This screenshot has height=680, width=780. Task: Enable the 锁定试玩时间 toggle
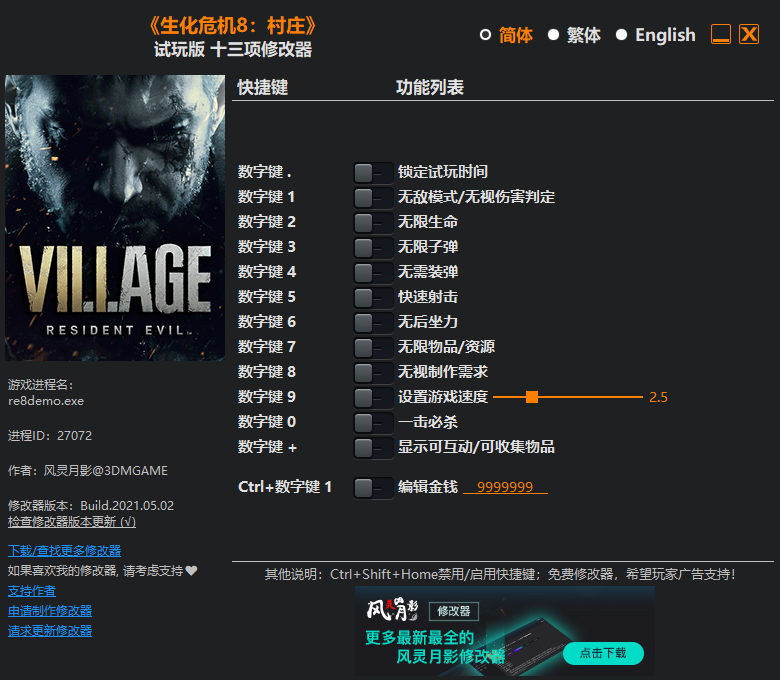coord(373,172)
